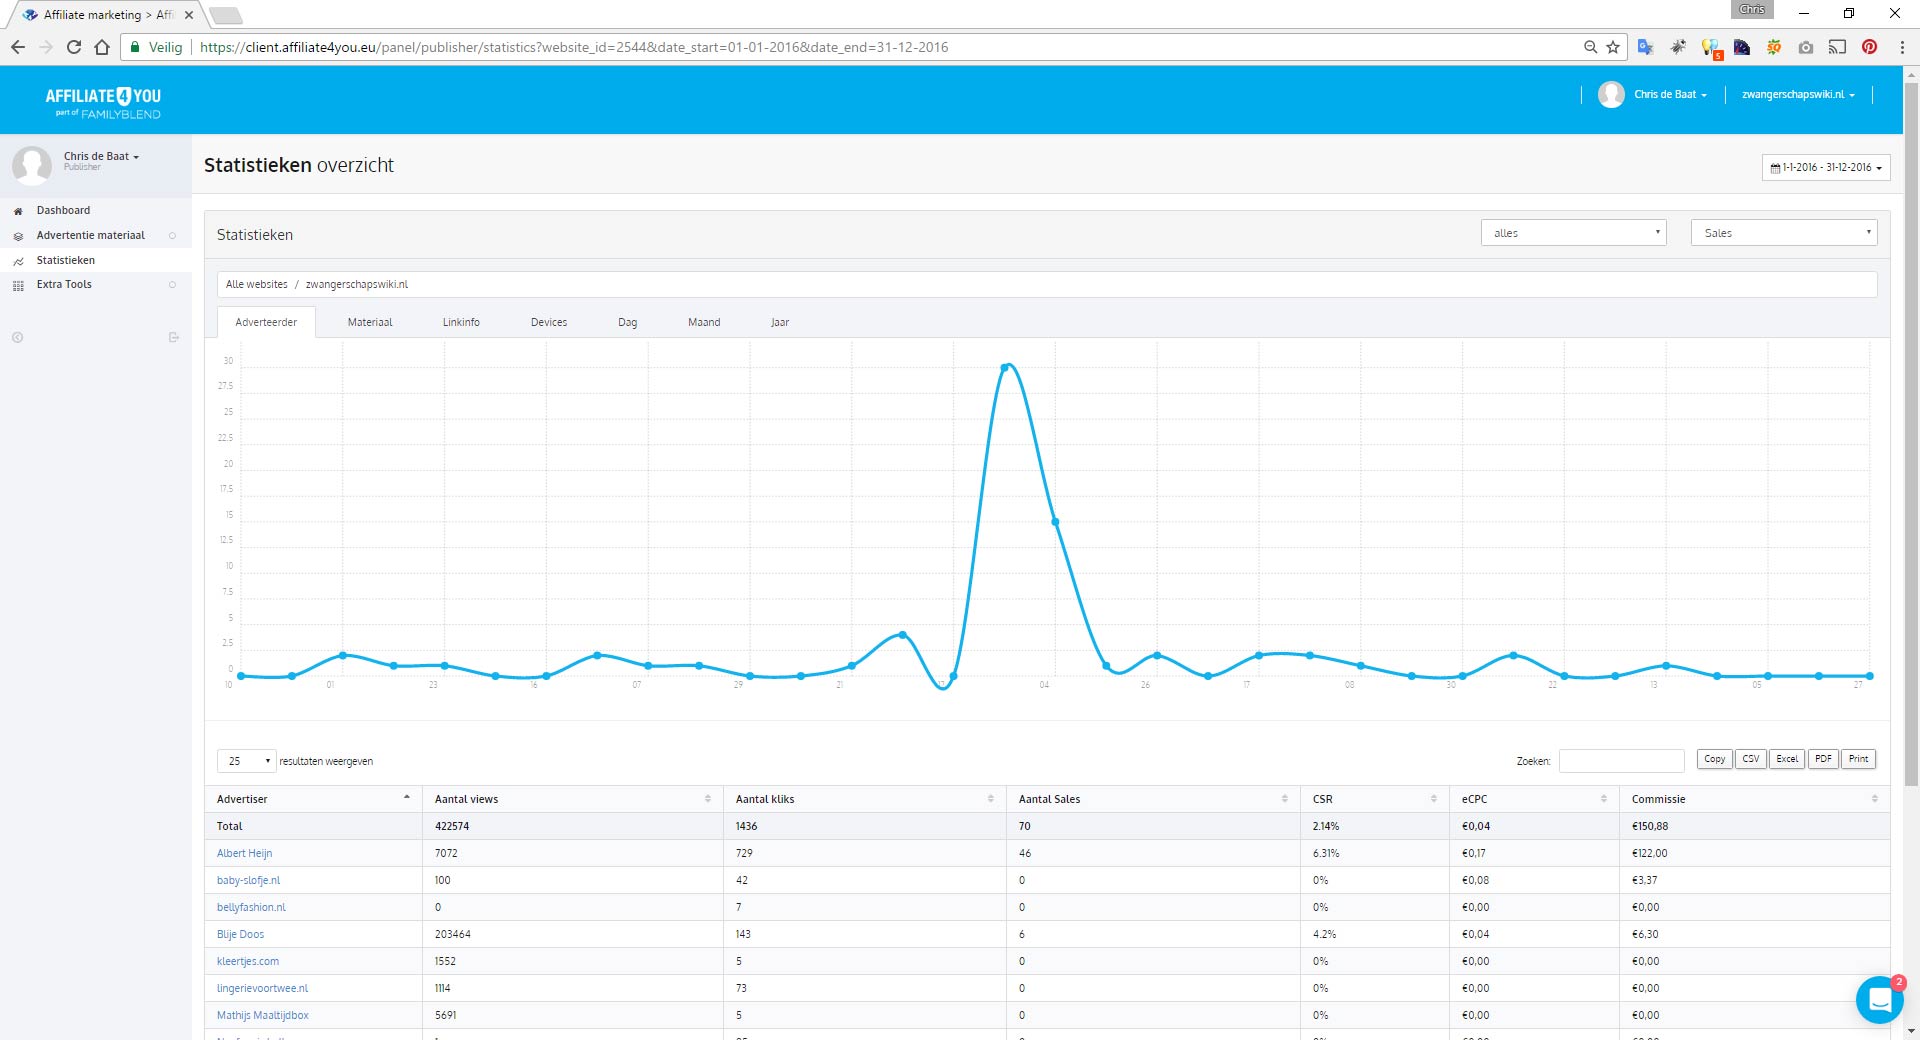This screenshot has height=1040, width=1920.
Task: Open the chat support bubble
Action: (1879, 999)
